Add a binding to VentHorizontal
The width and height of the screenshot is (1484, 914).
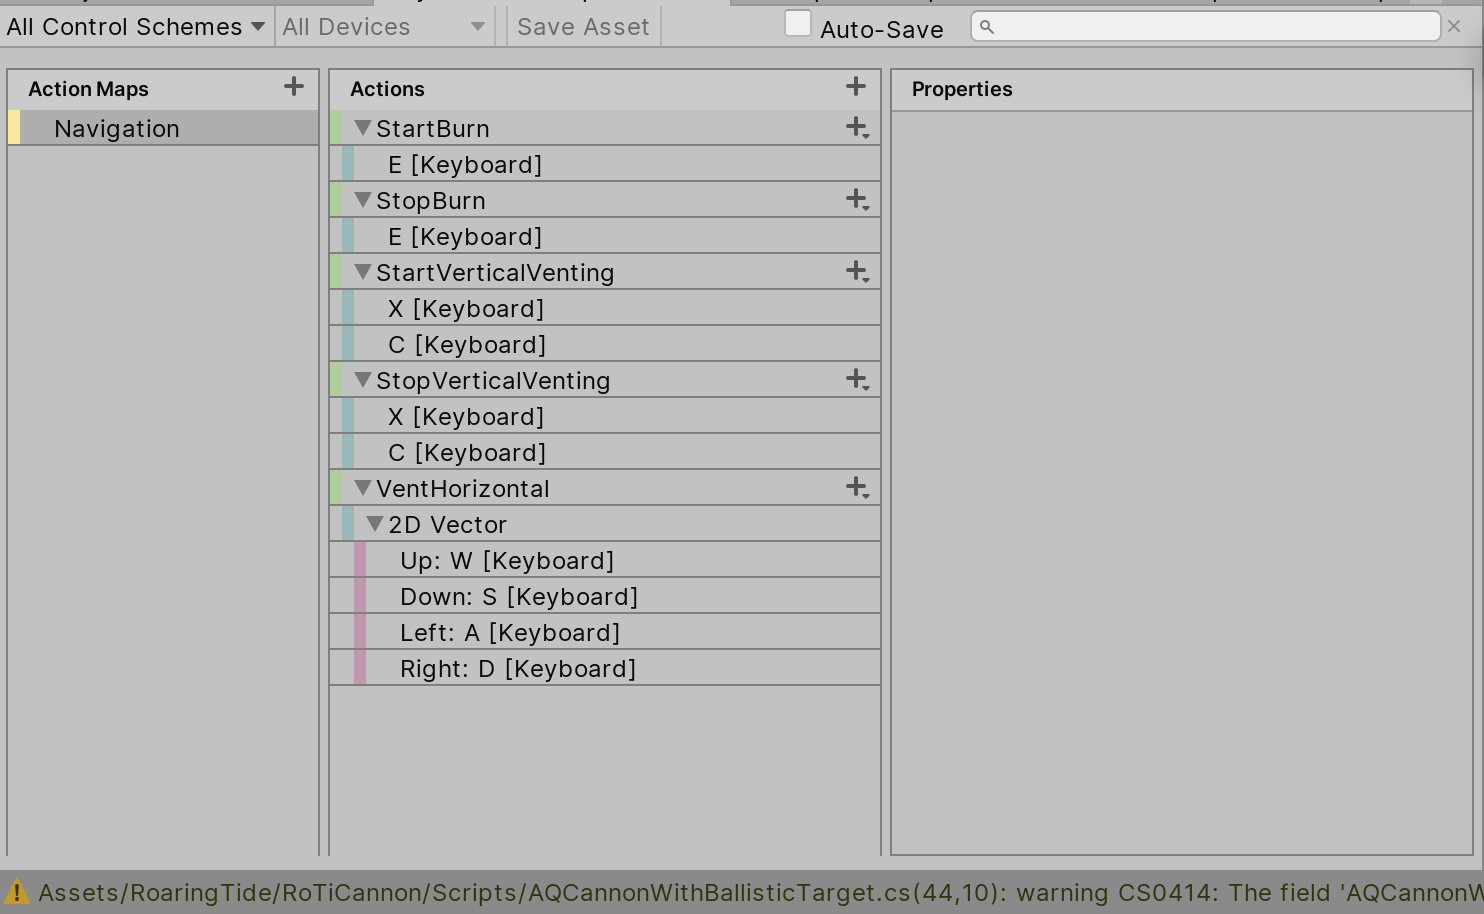855,487
